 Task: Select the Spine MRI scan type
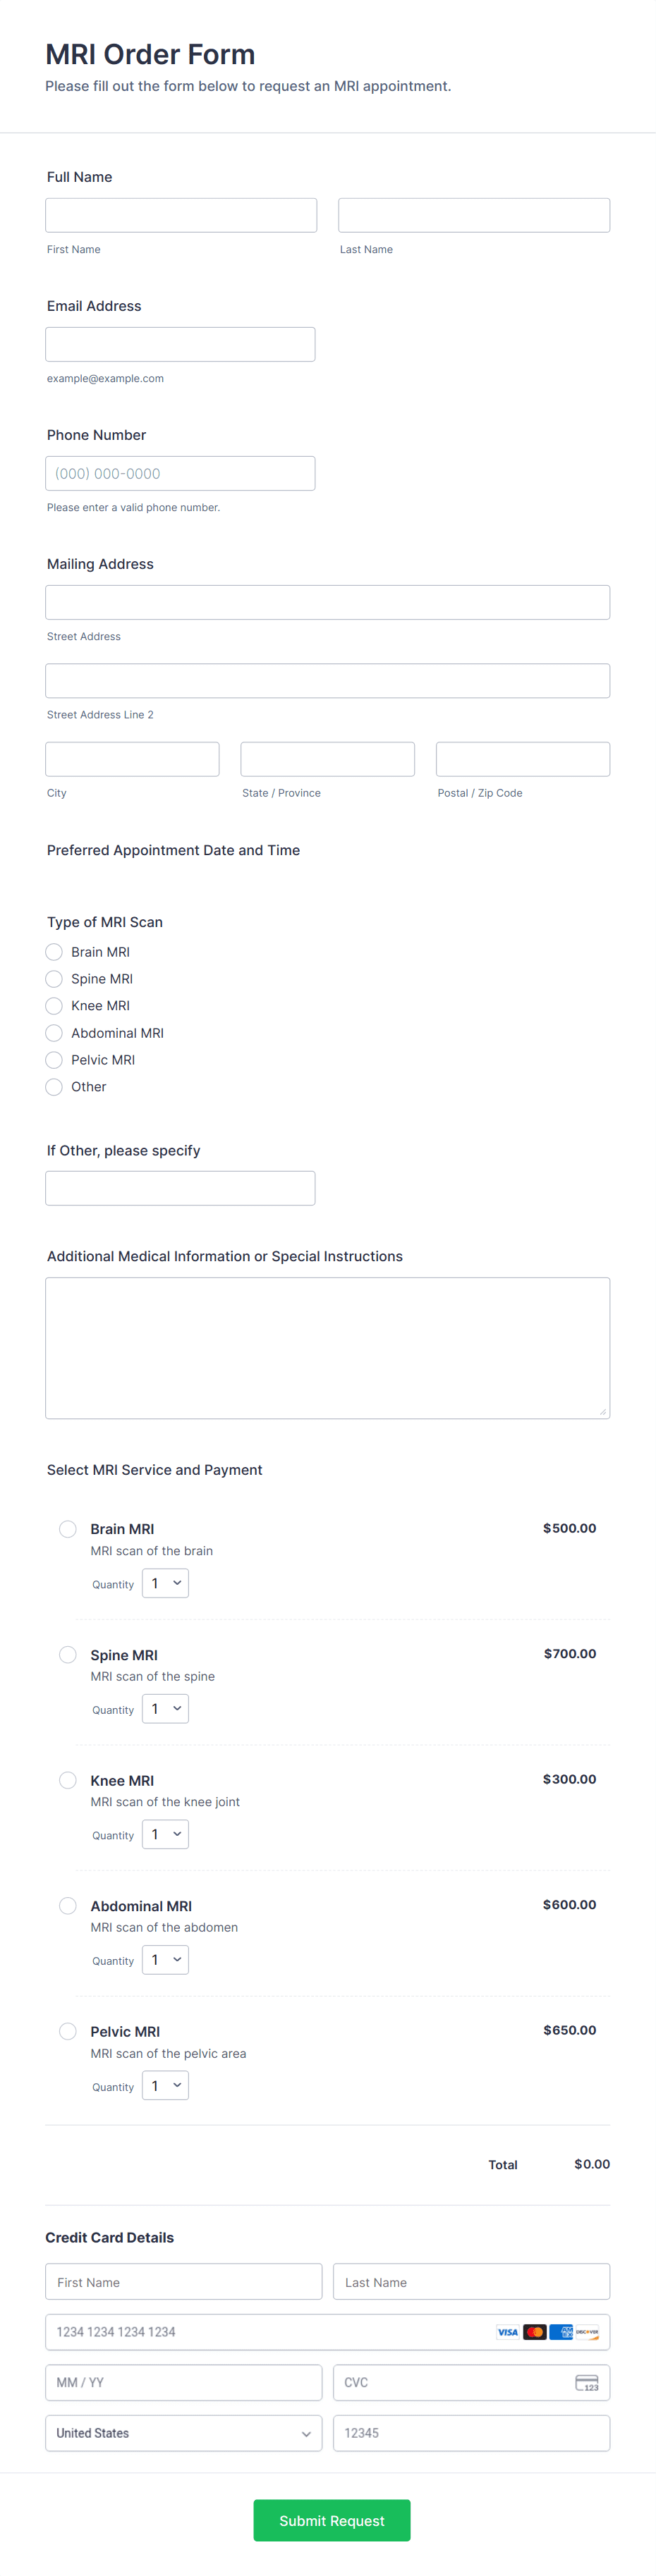[53, 978]
